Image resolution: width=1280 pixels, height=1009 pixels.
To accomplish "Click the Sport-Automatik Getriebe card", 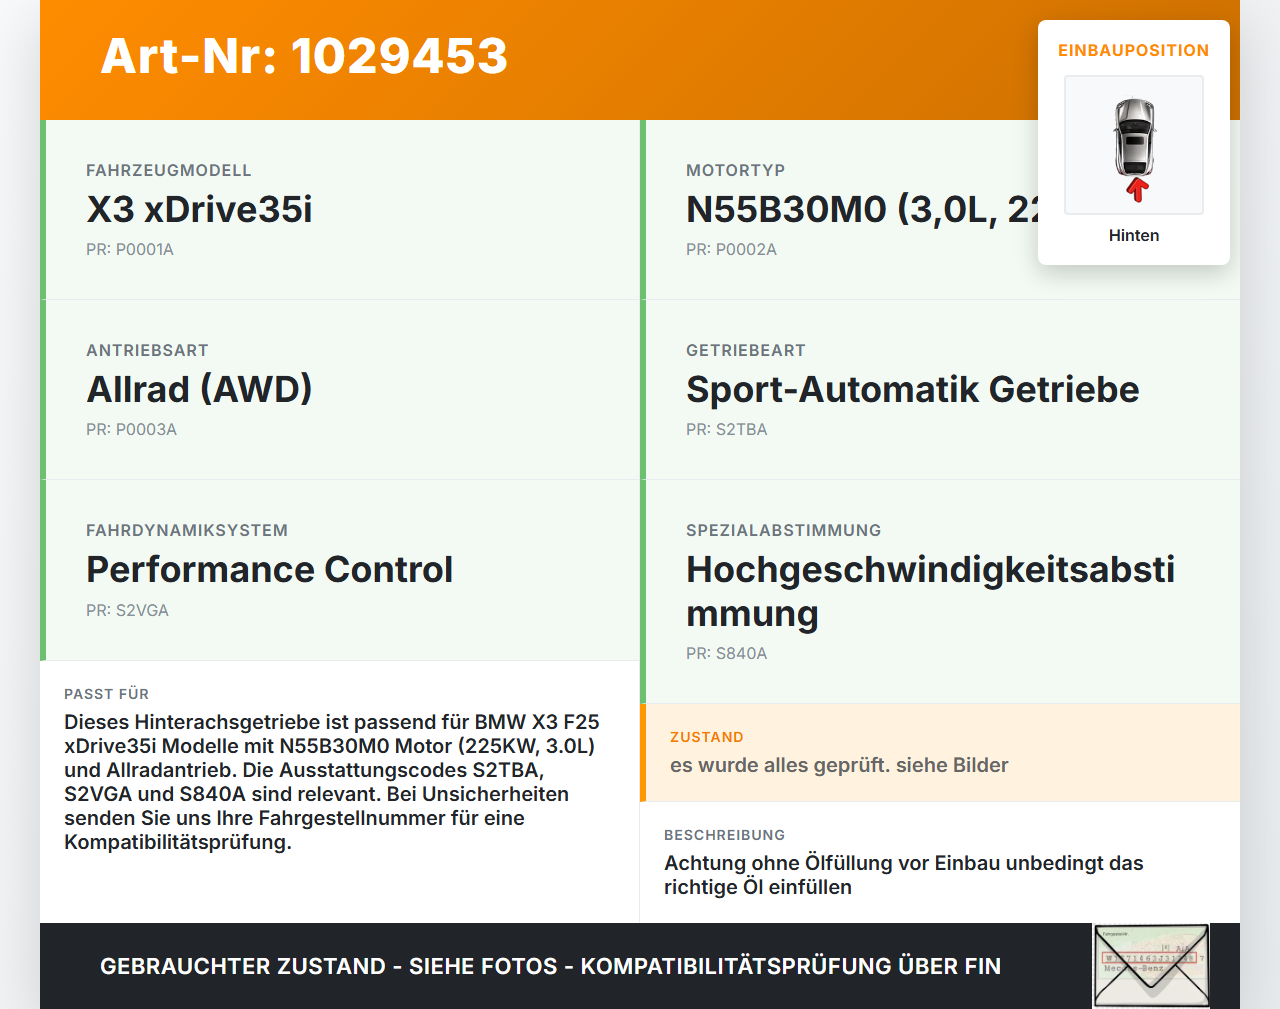I will point(940,390).
